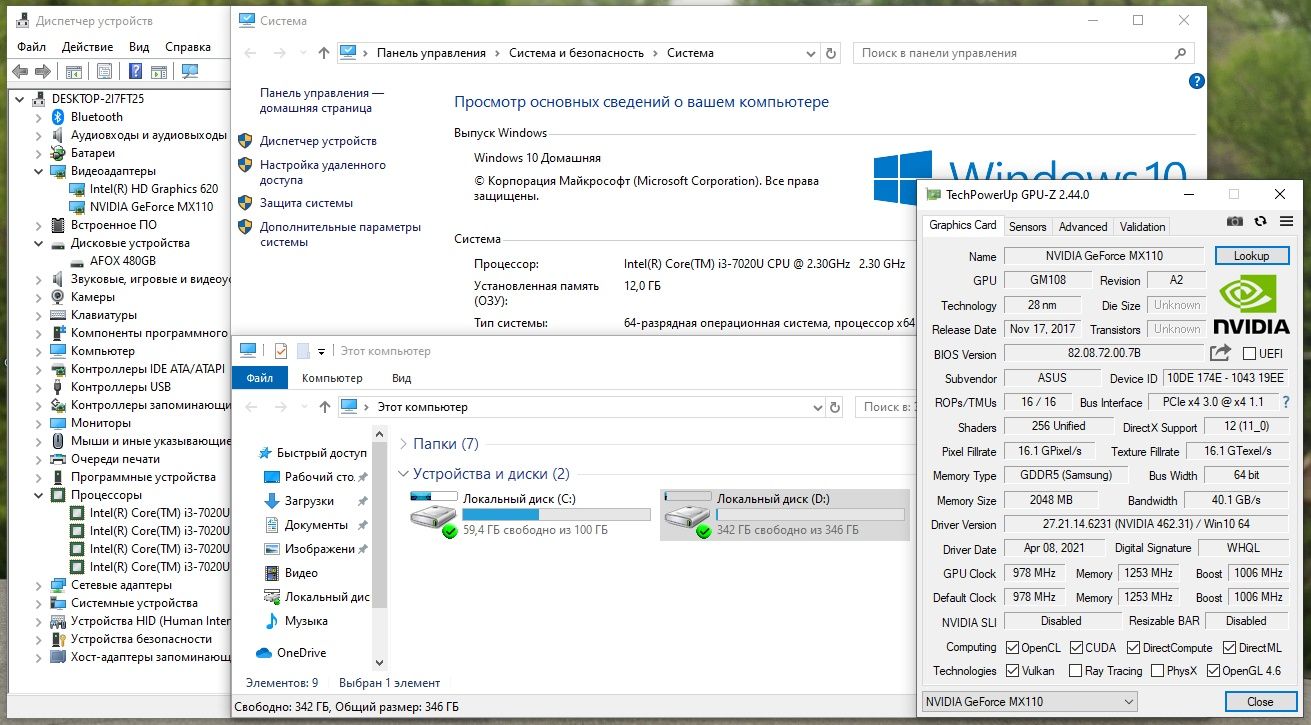Viewport: 1311px width, 725px height.
Task: Click Local Disk C: capacity bar
Action: point(556,515)
